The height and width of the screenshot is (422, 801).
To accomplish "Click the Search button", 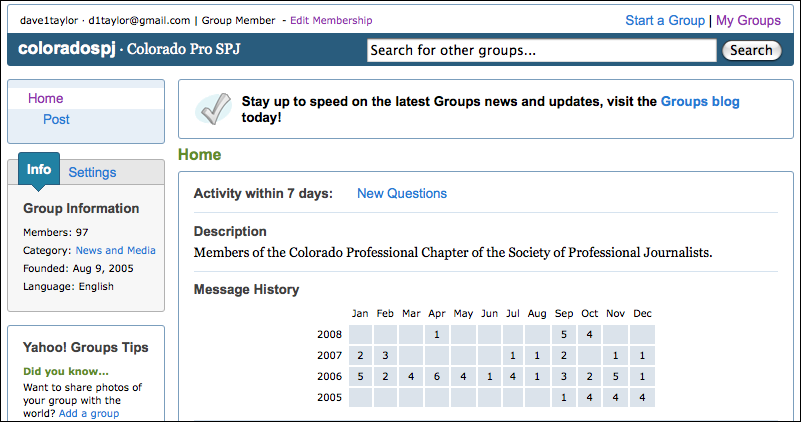I will pos(751,50).
